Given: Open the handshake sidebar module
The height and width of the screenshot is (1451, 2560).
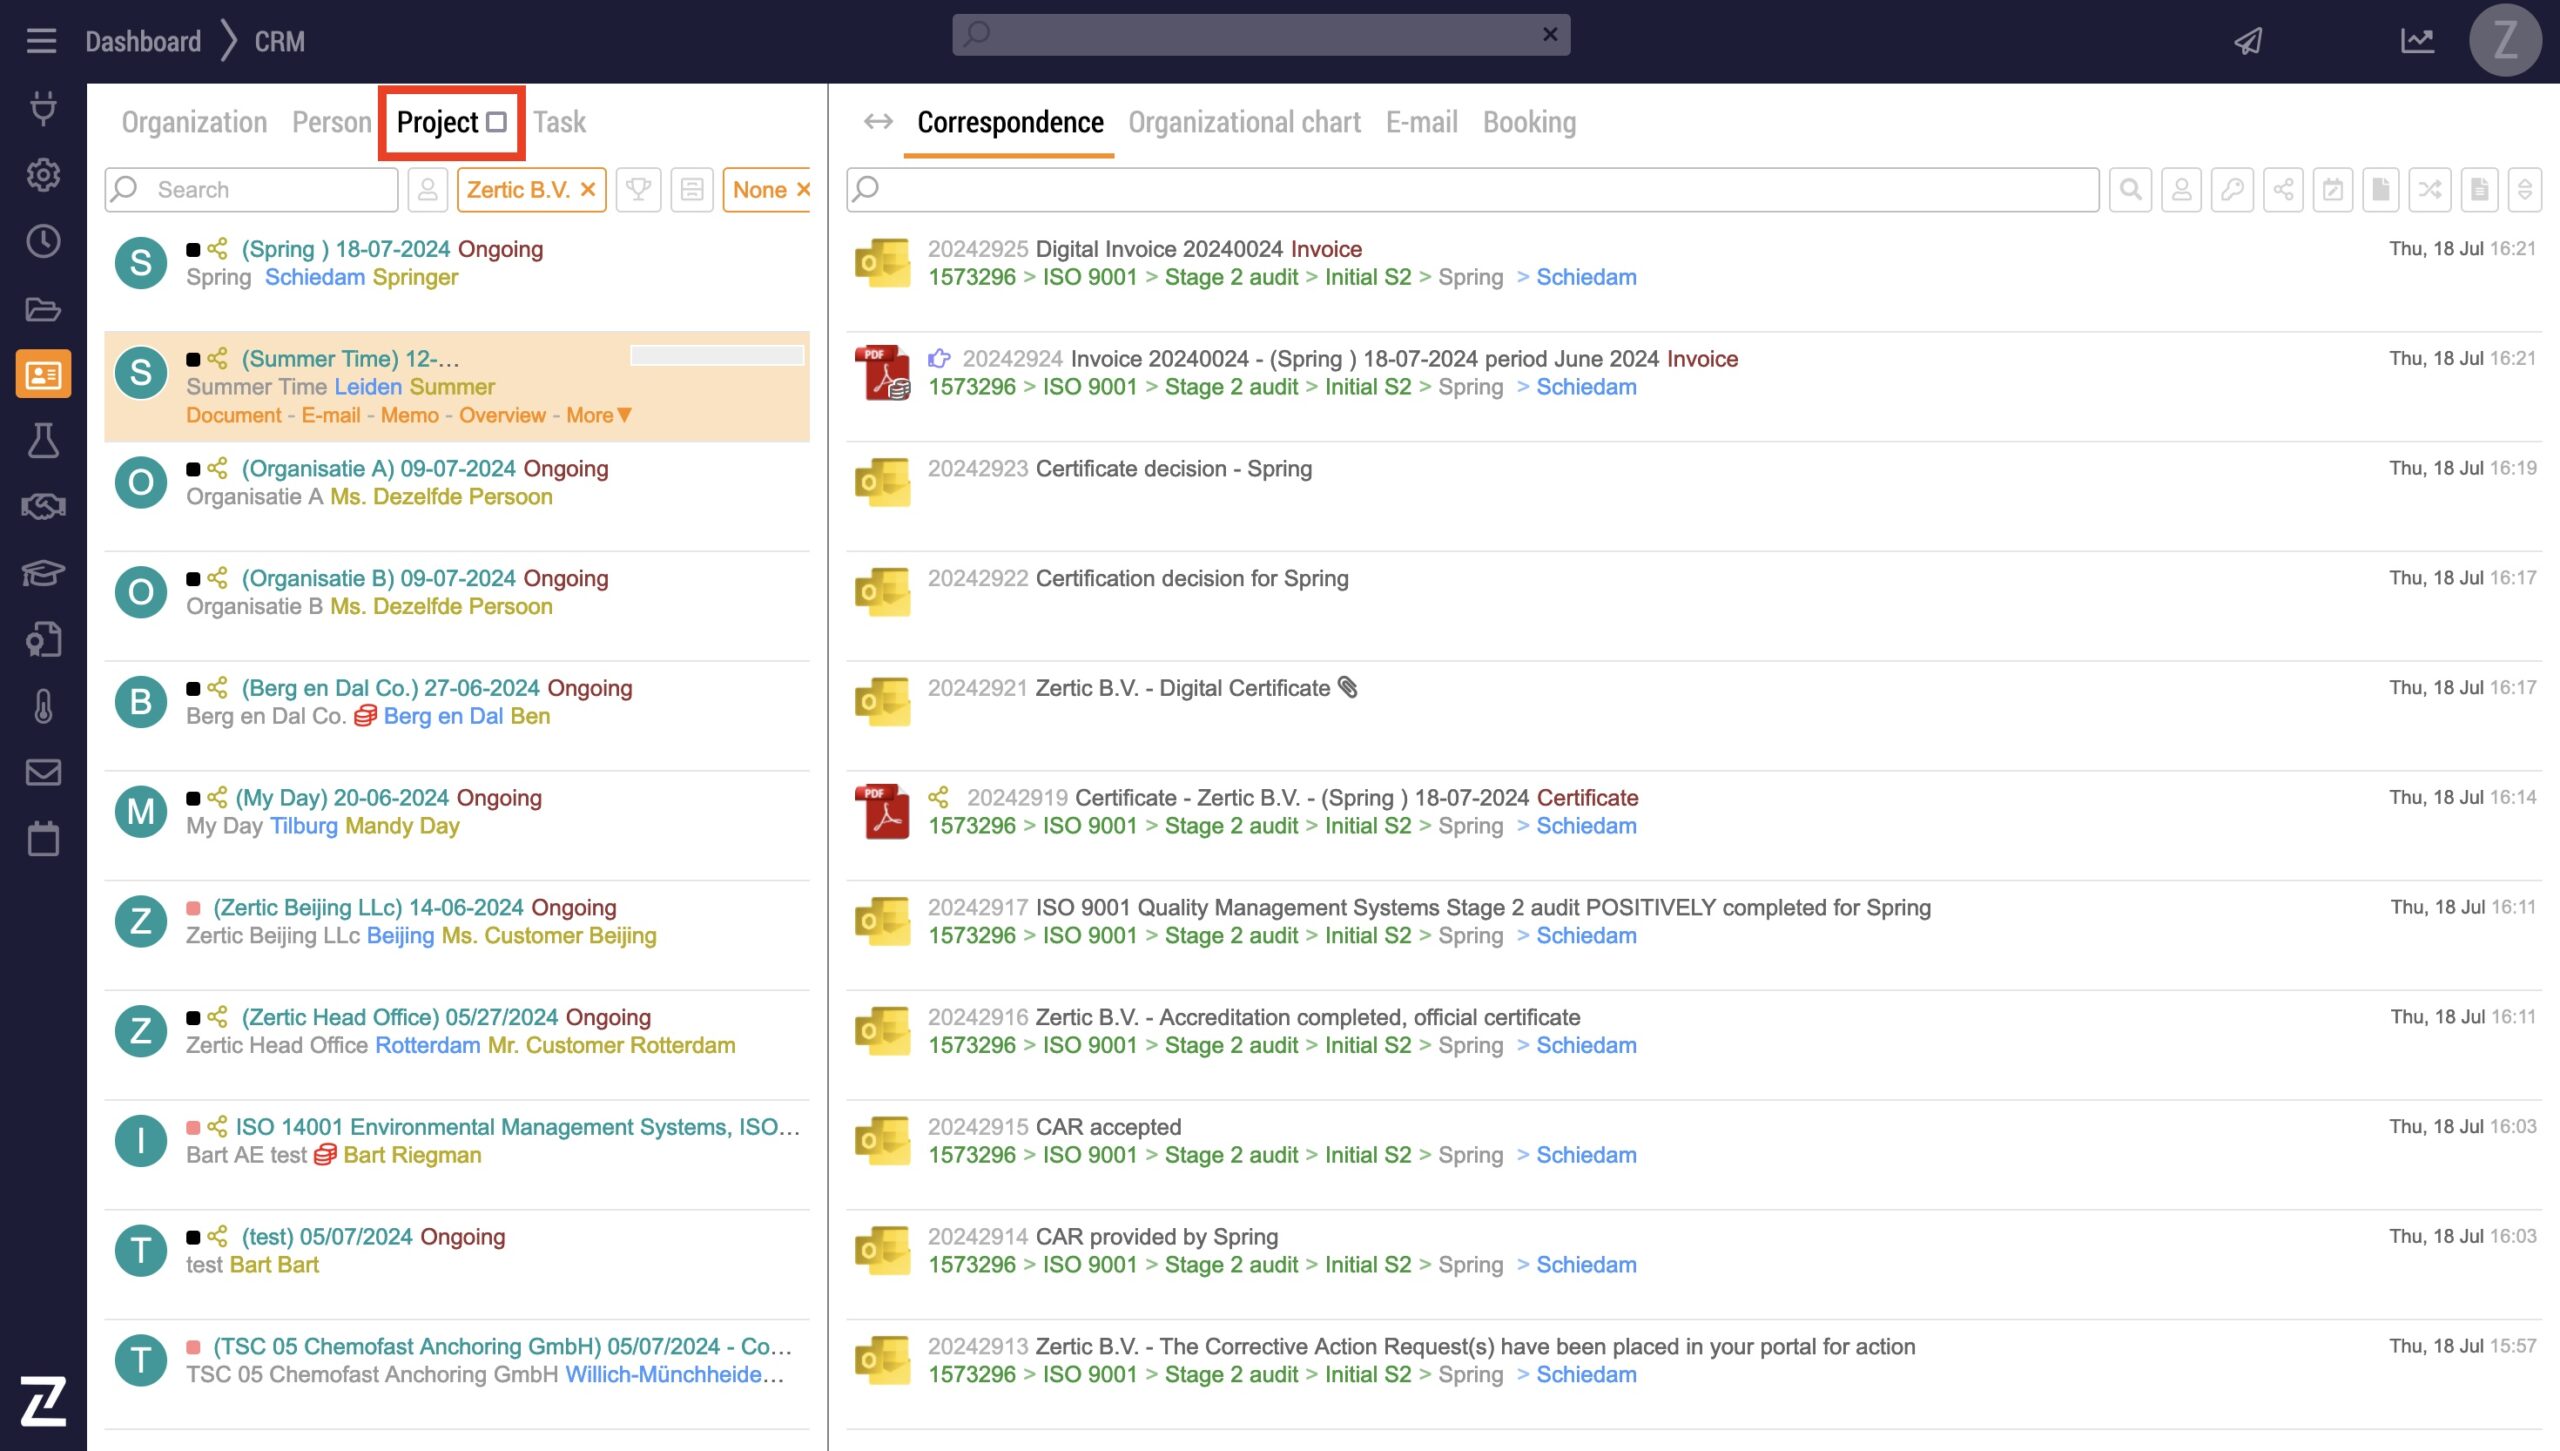Looking at the screenshot, I should click(43, 507).
